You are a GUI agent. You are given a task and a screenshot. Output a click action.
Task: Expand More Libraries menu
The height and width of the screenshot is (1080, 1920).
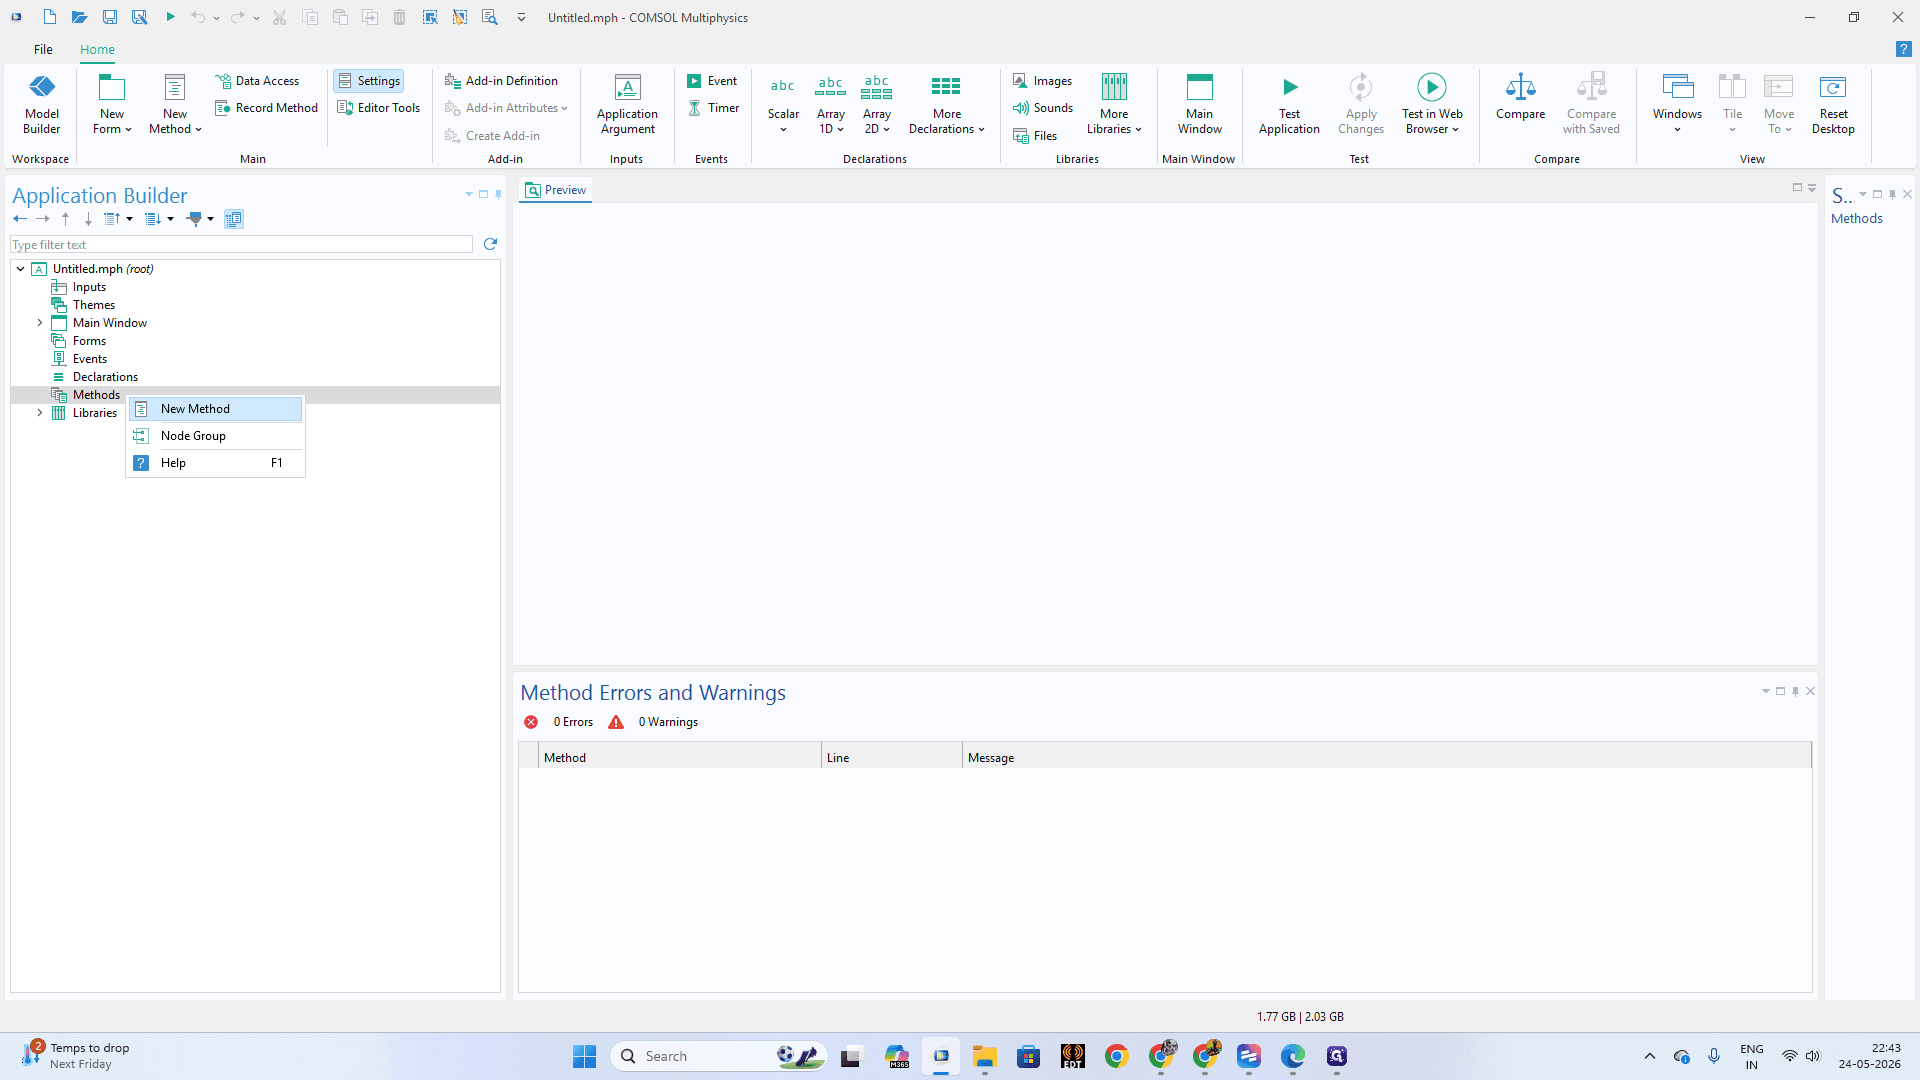(x=1114, y=104)
